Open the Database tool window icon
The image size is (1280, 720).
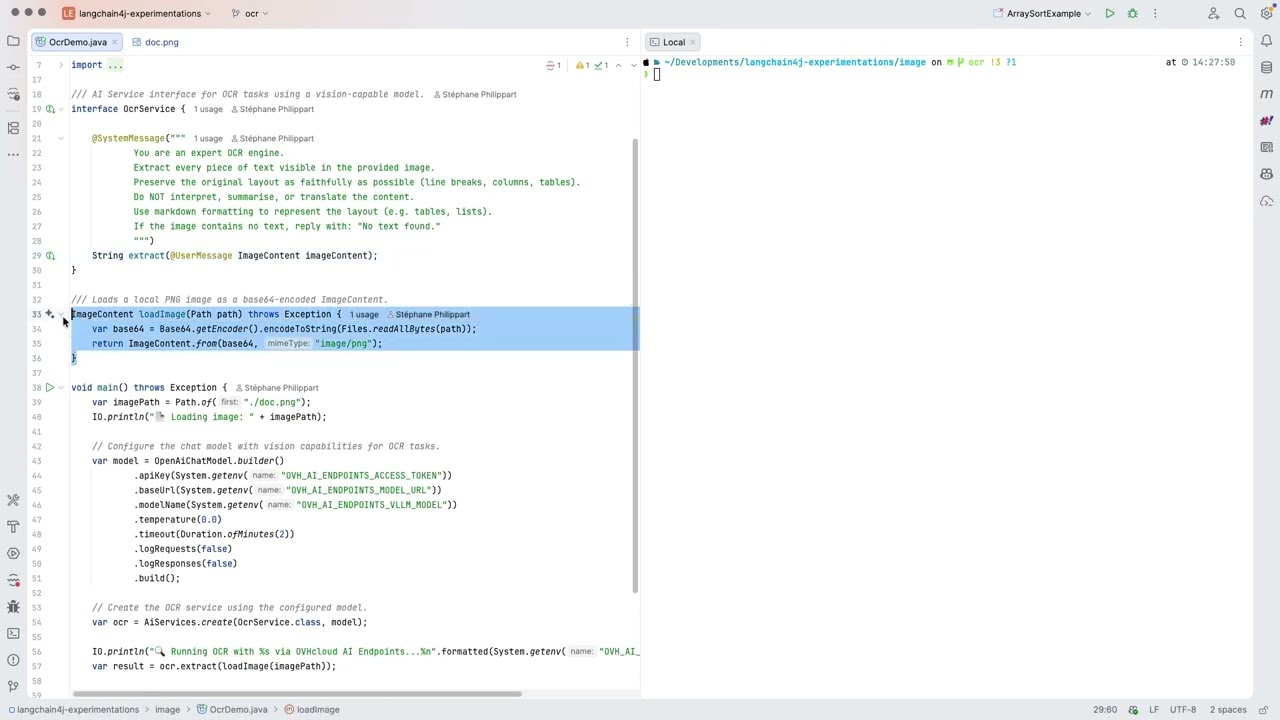pos(1267,67)
